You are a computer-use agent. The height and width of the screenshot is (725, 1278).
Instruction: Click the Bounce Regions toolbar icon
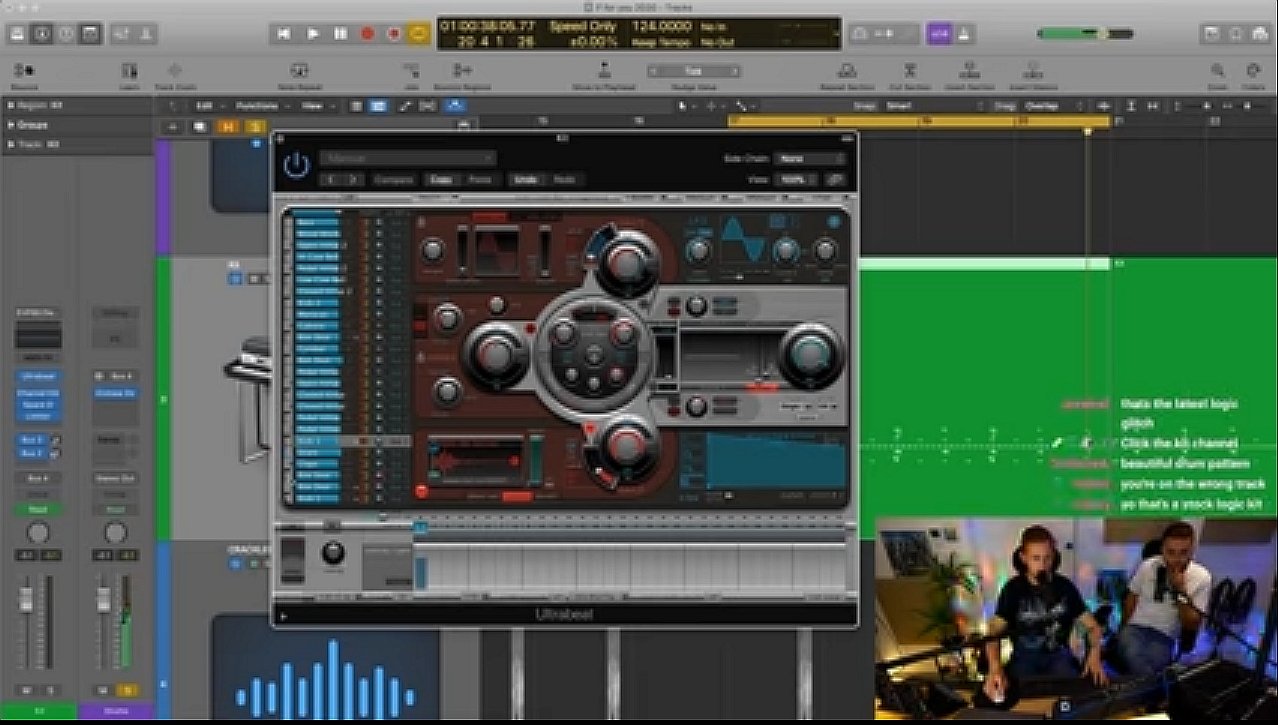462,71
